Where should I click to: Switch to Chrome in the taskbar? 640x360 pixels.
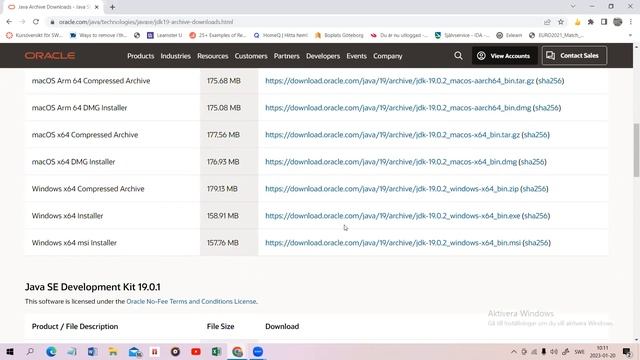tap(237, 351)
